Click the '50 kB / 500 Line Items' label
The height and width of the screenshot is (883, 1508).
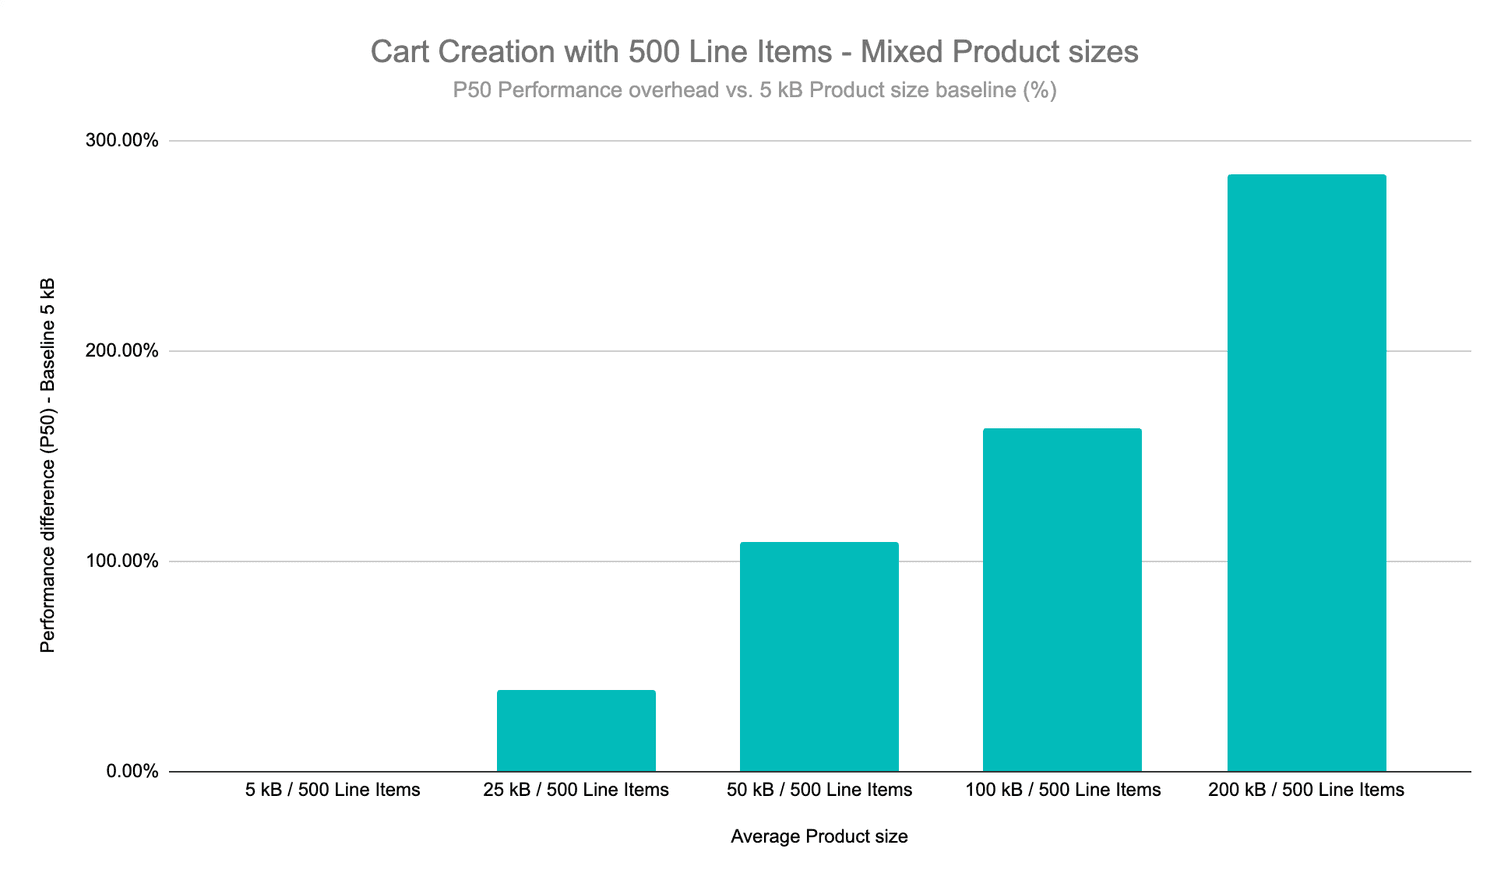click(x=819, y=790)
